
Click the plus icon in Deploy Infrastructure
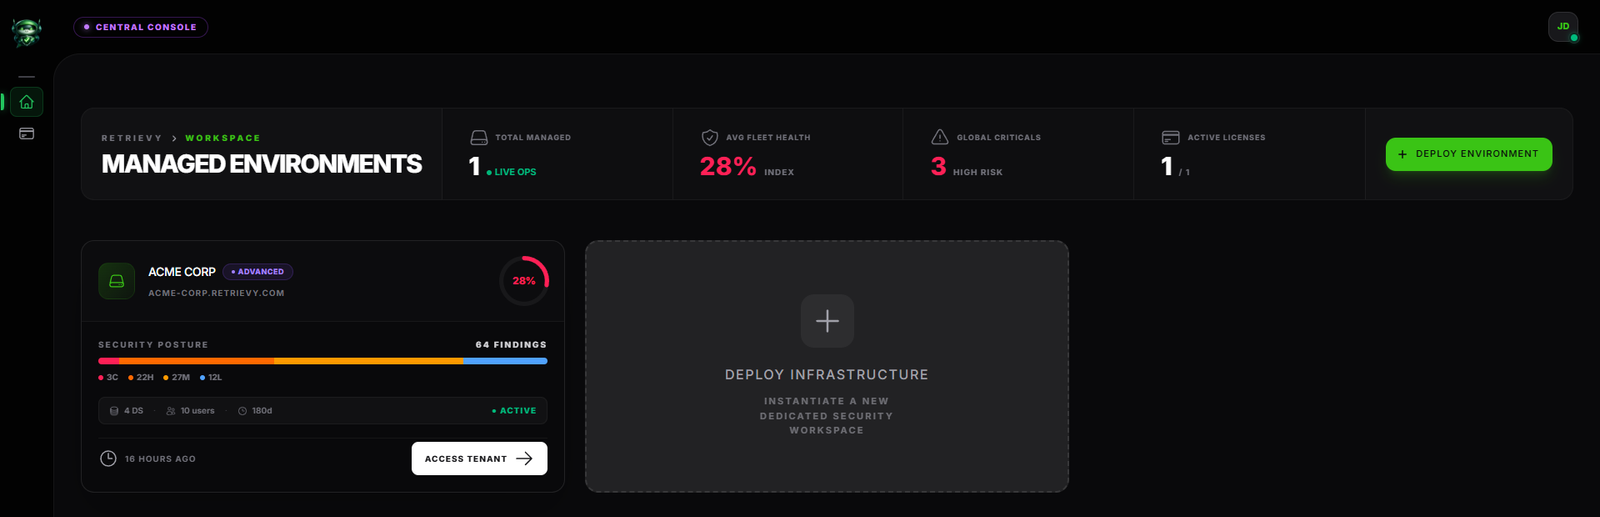pyautogui.click(x=827, y=321)
